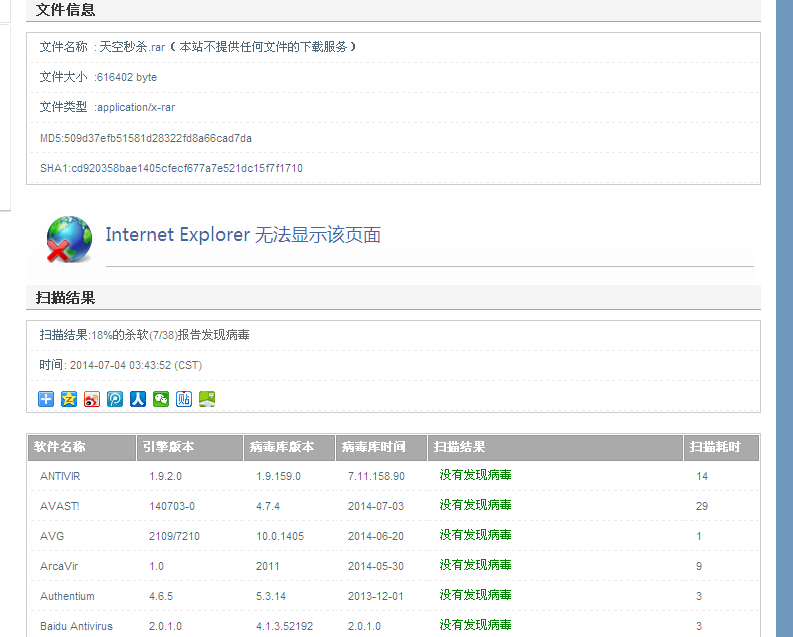Image resolution: width=793 pixels, height=637 pixels.
Task: Select the 扫描耗时 column header
Action: (714, 447)
